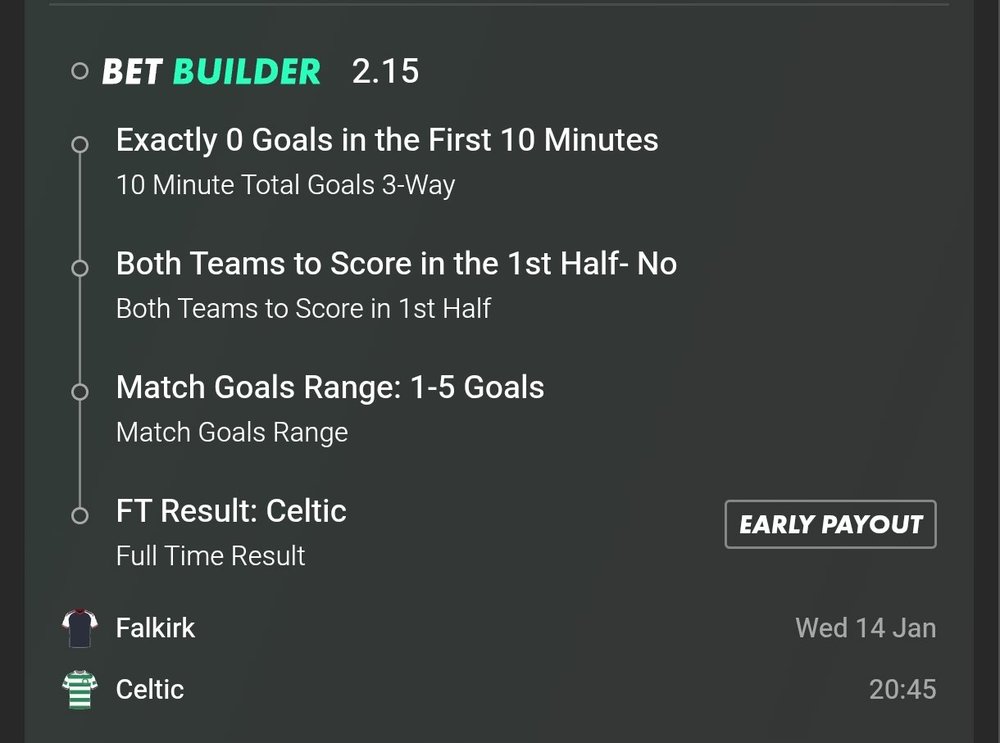
Task: Click the Celtic team jersey icon
Action: pyautogui.click(x=80, y=689)
